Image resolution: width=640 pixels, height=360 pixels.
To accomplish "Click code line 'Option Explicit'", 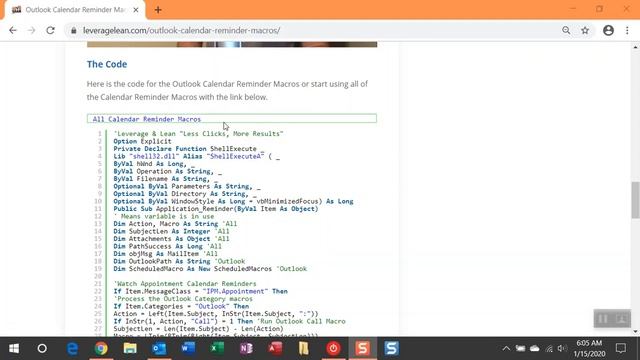I will point(142,141).
